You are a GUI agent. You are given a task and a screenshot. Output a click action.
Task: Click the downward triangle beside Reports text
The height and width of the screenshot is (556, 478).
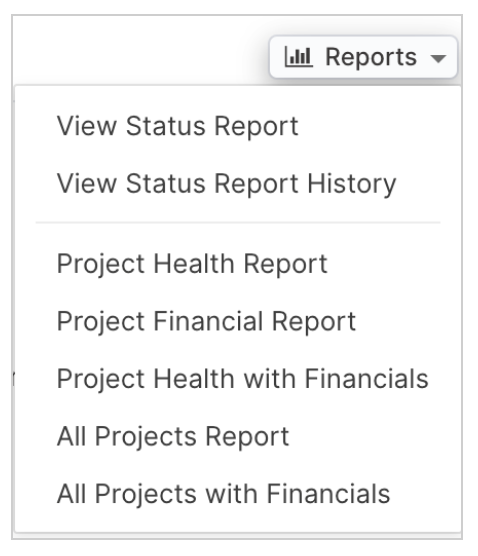pos(438,59)
